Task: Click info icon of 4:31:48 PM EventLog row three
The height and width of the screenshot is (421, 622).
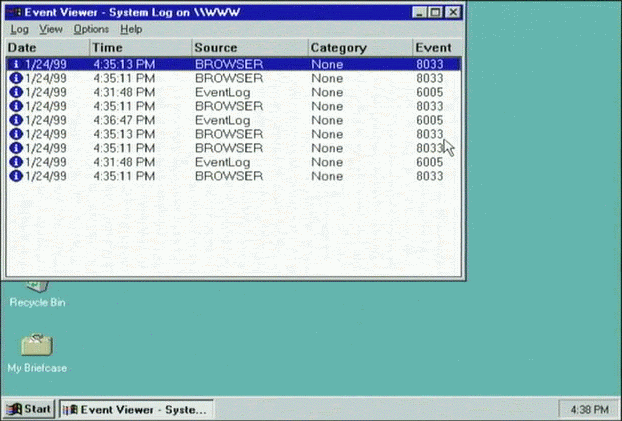Action: [15, 92]
